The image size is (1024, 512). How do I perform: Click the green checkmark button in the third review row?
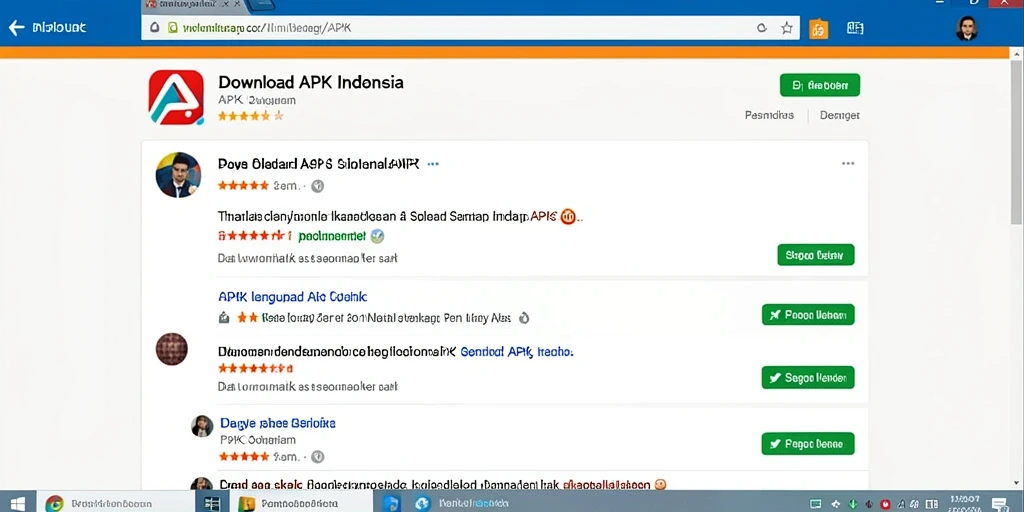pos(808,377)
